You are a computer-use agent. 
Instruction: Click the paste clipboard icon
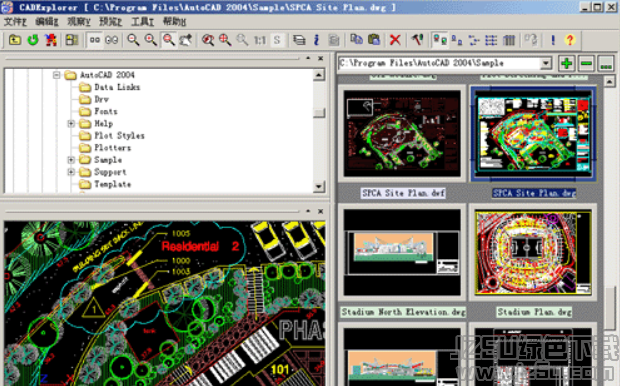[374, 40]
